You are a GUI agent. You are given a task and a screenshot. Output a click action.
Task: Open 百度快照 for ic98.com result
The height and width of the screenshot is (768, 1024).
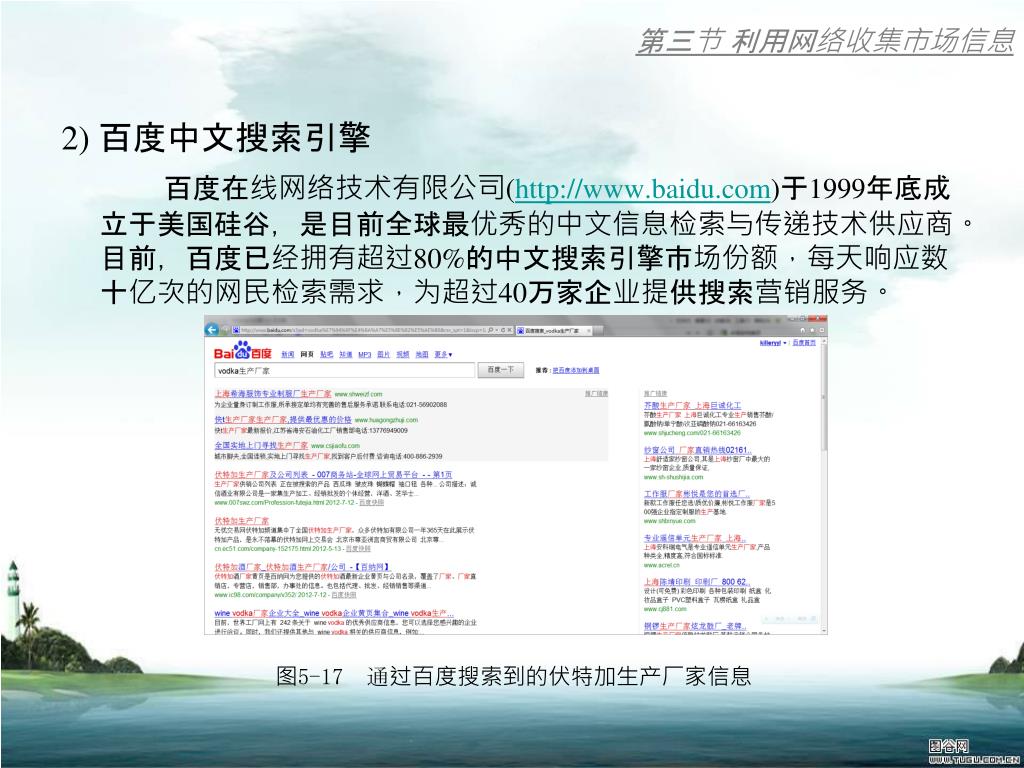point(344,595)
